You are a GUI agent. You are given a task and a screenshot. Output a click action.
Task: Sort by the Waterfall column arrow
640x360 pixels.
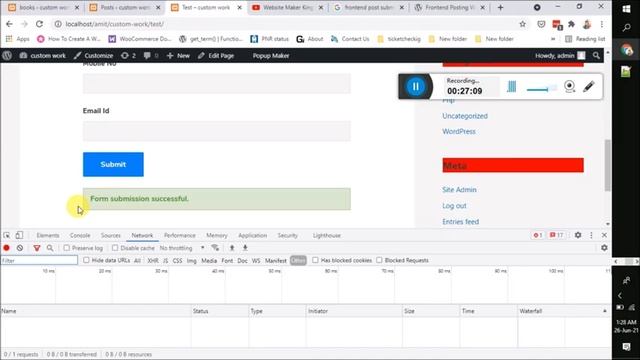tap(604, 311)
